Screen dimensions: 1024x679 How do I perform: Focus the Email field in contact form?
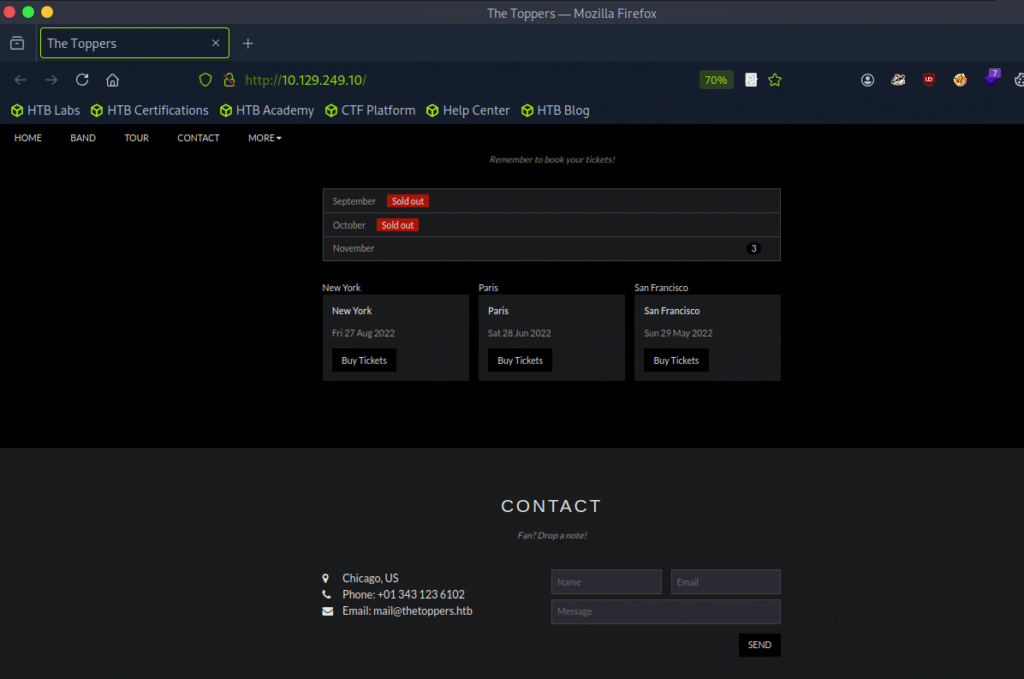(725, 582)
